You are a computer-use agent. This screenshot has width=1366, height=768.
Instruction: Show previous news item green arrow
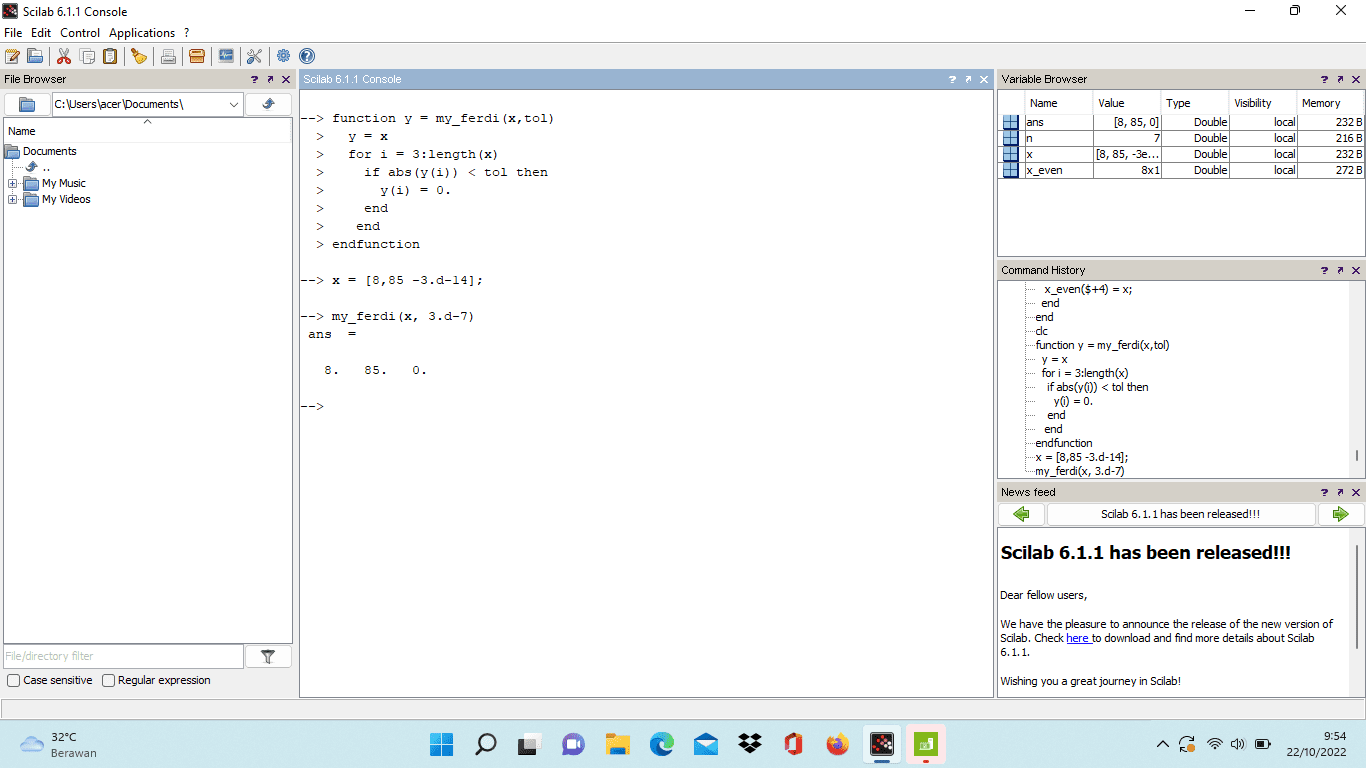coord(1021,514)
